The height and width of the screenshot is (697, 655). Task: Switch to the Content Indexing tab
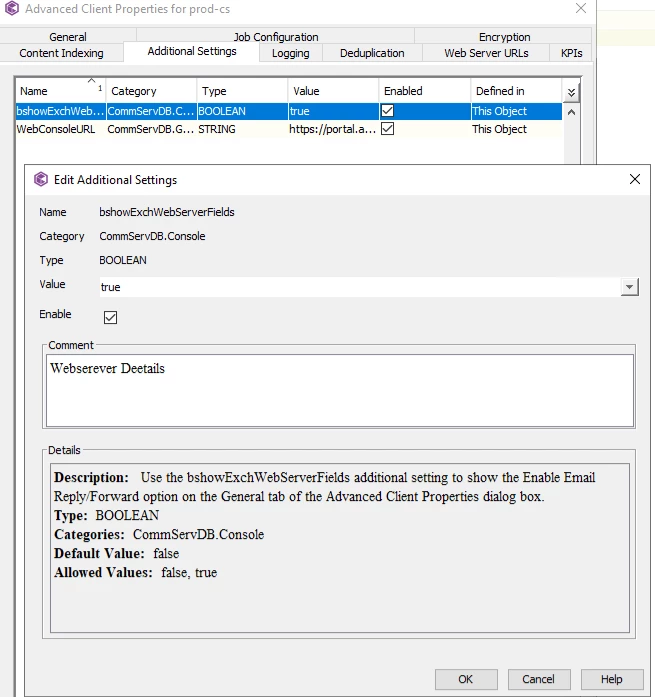pos(61,53)
